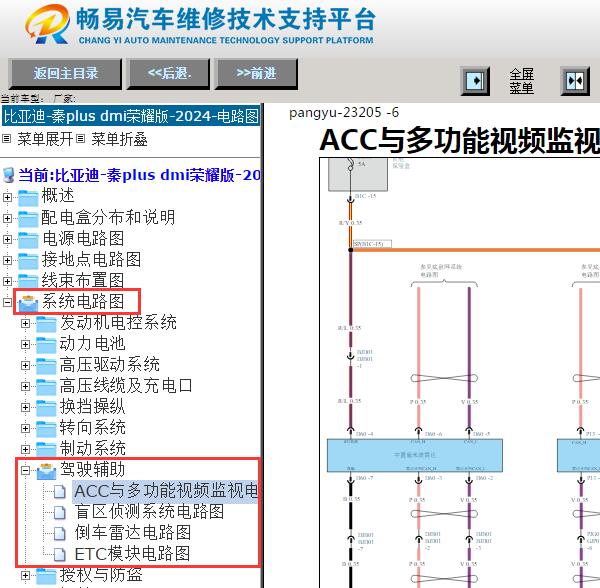
Task: Click the 配电盒分布和说明 folder icon
Action: click(28, 218)
